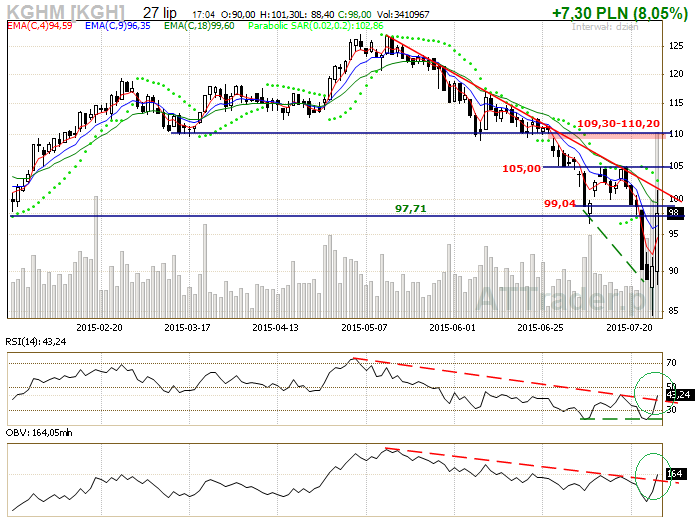Click the OBV: 164,05mln panel title
700x522 pixels.
[39, 433]
